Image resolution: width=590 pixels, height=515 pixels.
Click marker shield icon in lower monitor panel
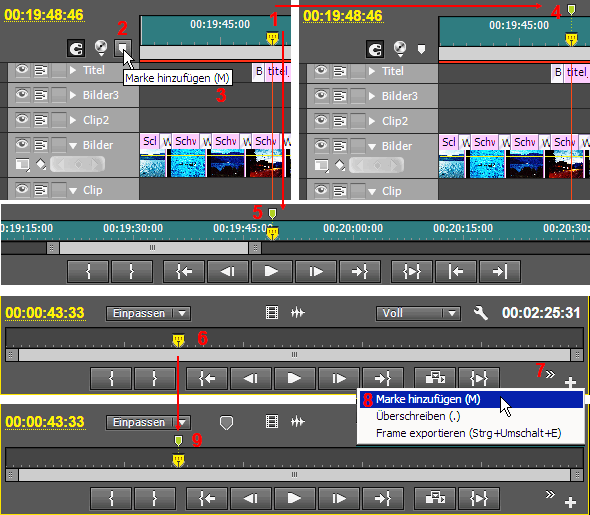(x=226, y=422)
